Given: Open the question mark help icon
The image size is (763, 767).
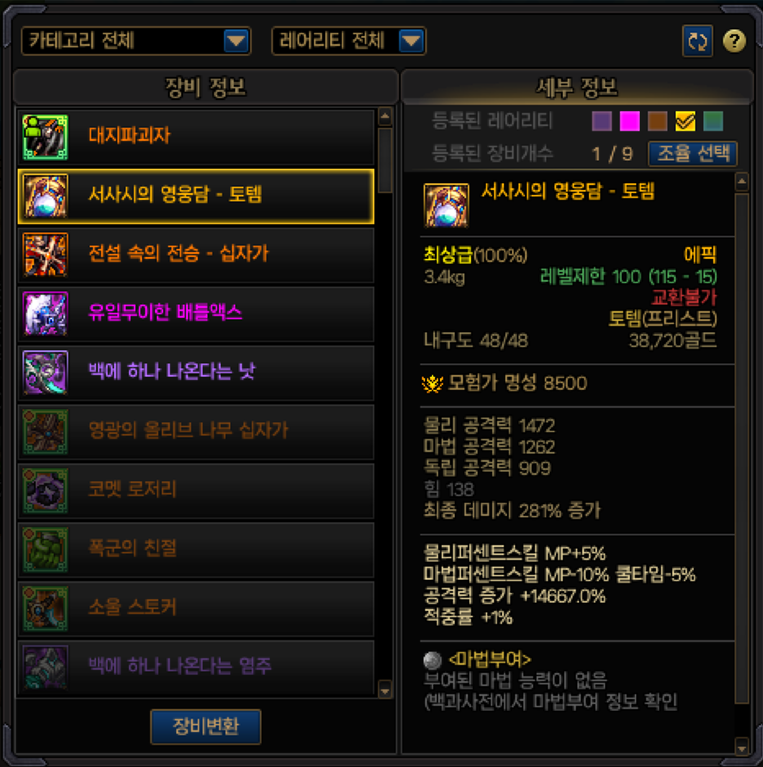Looking at the screenshot, I should coord(734,41).
